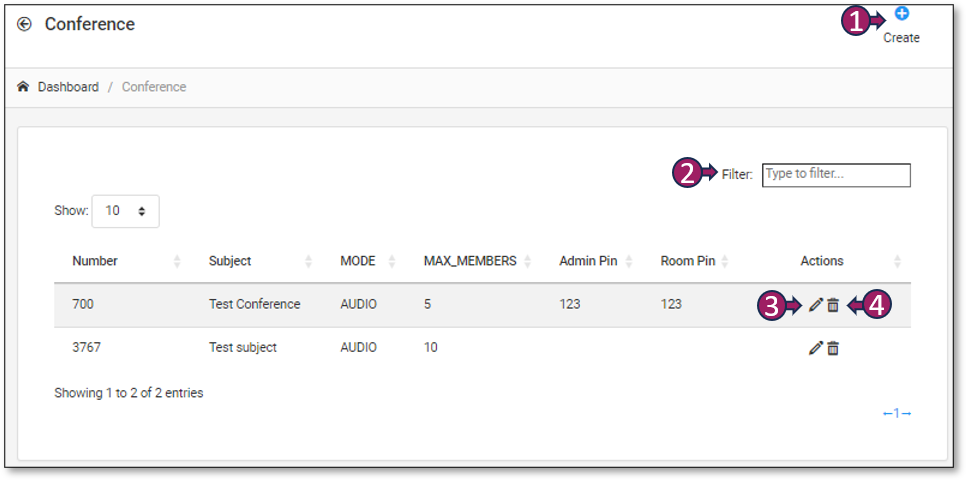
Task: Click next page arrow in pagination
Action: pyautogui.click(x=907, y=413)
